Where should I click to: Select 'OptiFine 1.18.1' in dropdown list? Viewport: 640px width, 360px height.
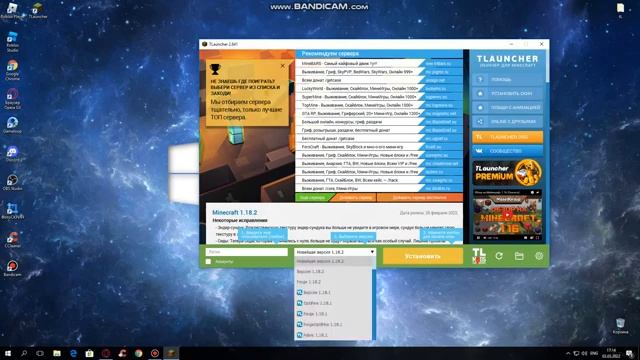333,303
